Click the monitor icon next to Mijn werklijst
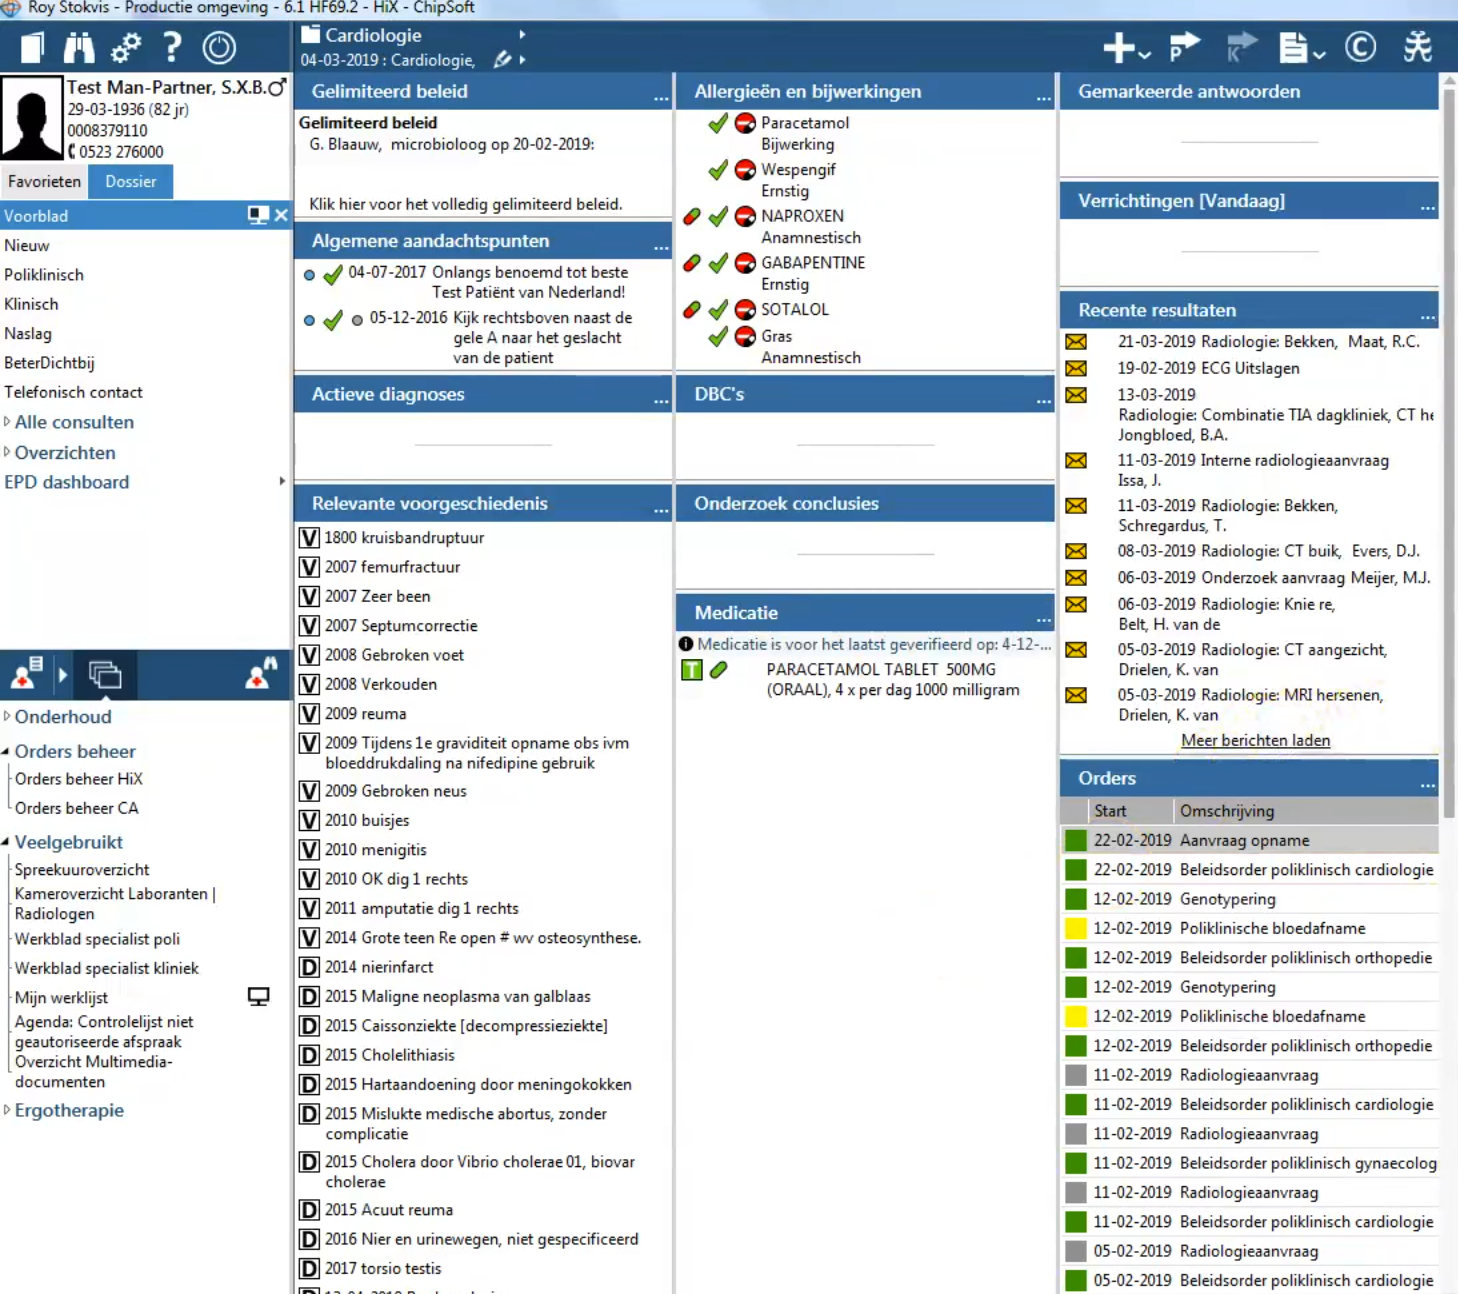This screenshot has width=1458, height=1294. click(258, 996)
